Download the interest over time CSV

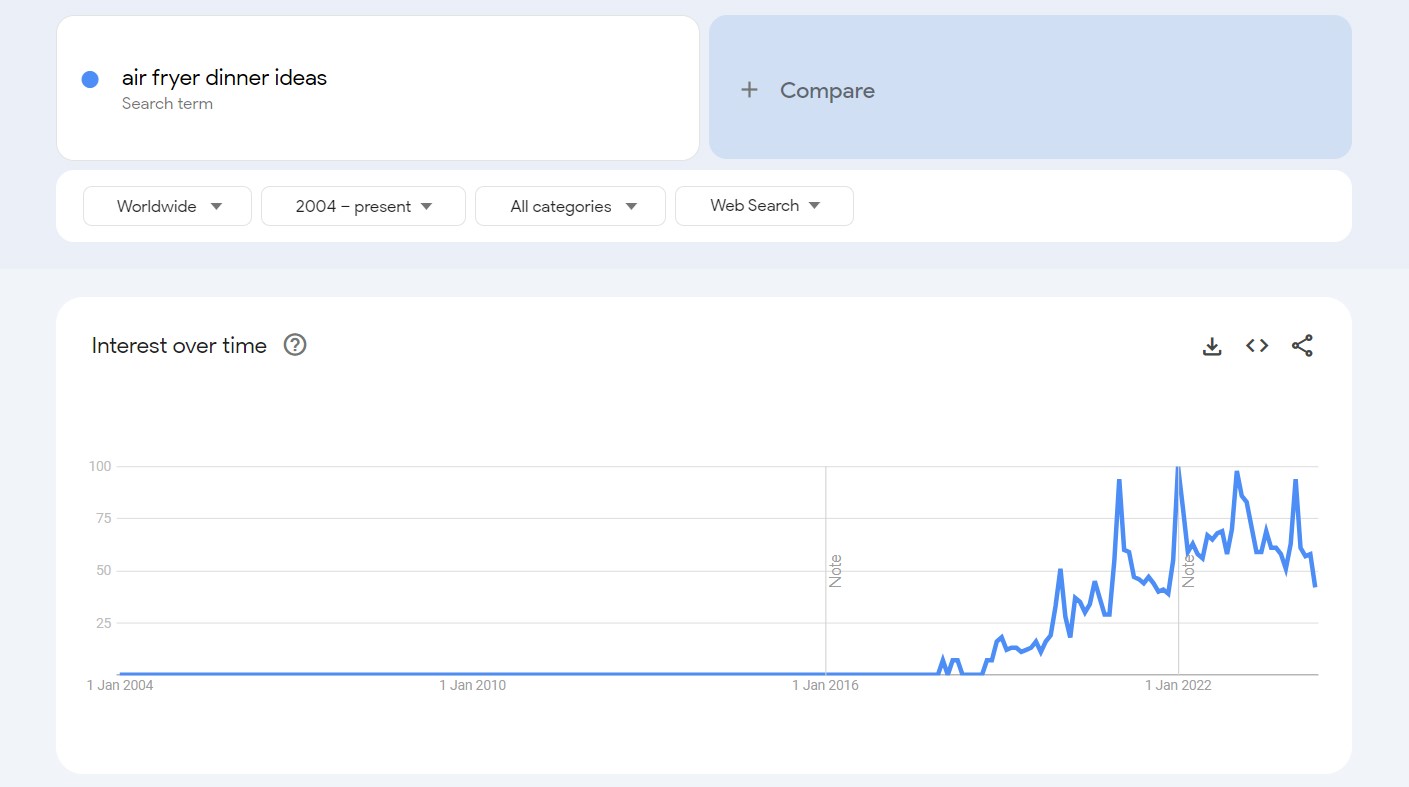(x=1212, y=346)
